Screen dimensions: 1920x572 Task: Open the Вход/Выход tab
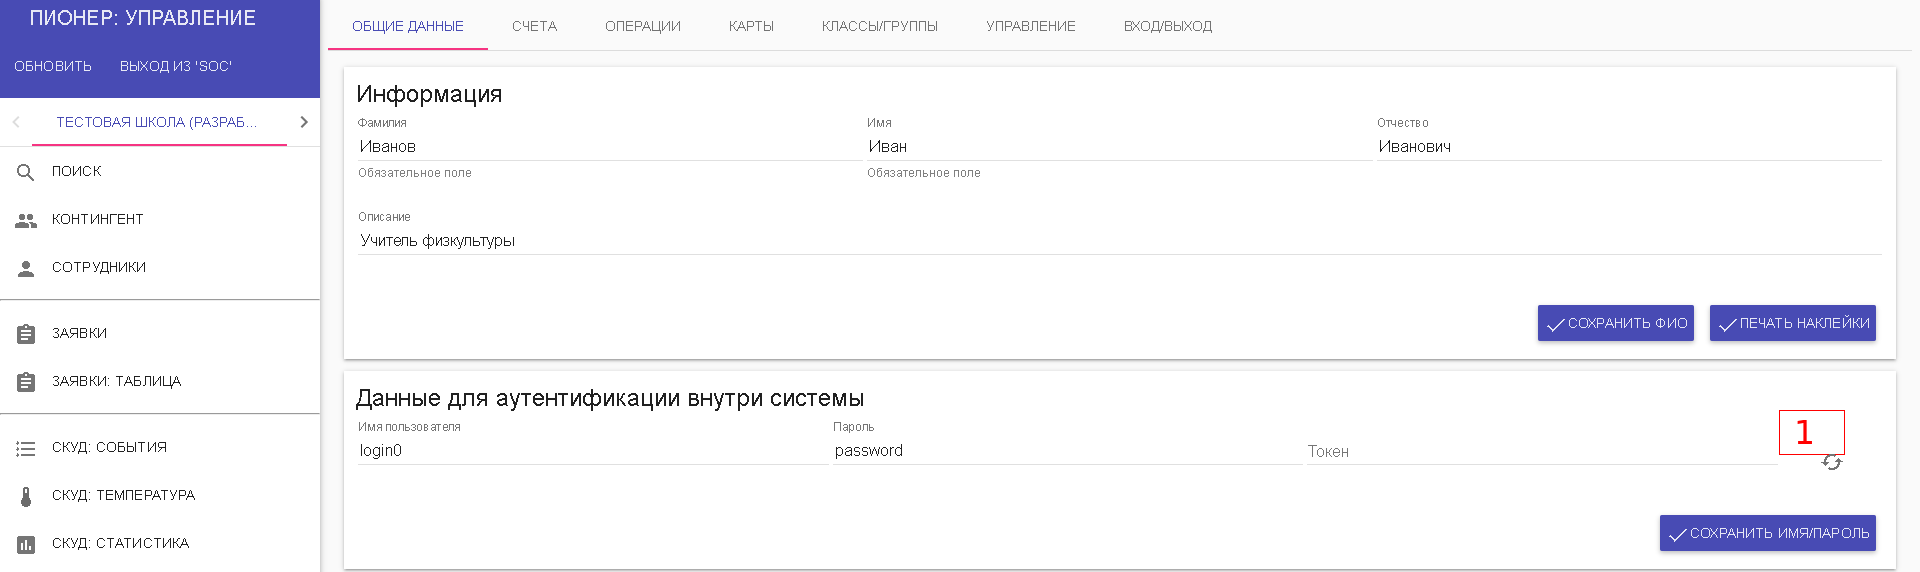[1168, 26]
